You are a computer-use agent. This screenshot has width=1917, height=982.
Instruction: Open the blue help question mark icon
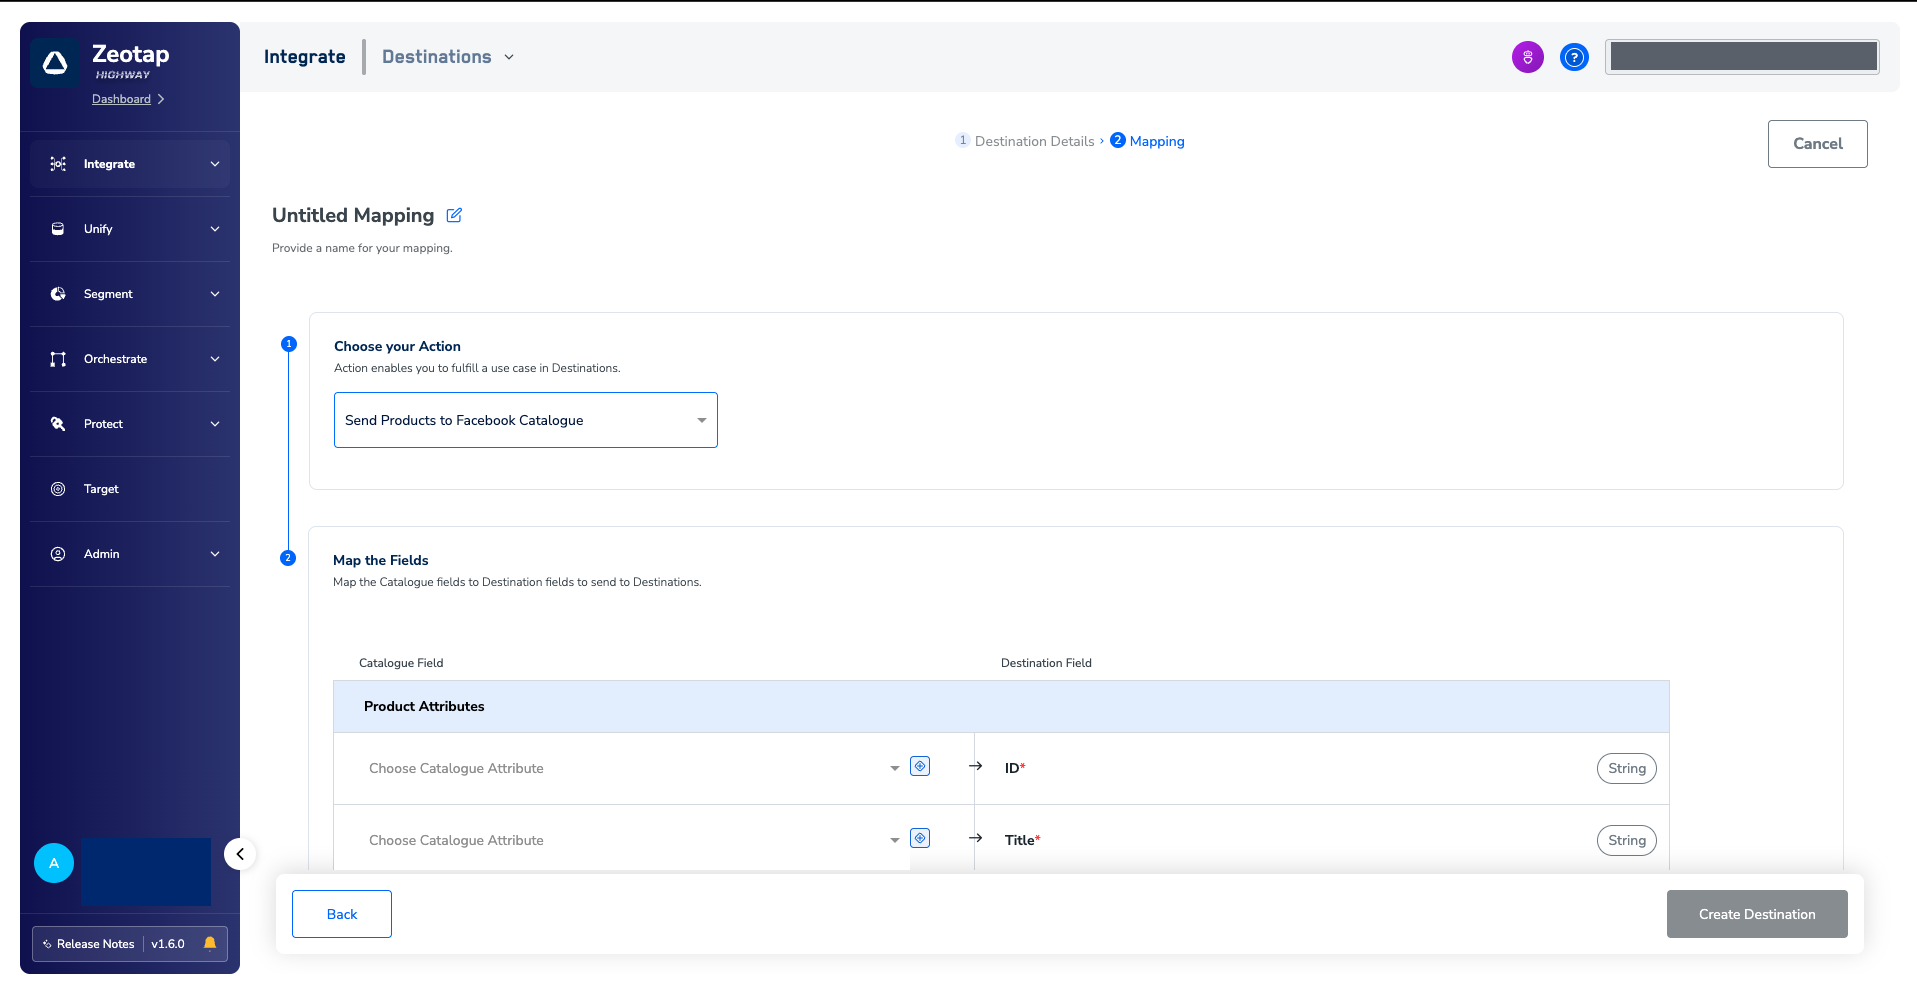click(x=1574, y=57)
